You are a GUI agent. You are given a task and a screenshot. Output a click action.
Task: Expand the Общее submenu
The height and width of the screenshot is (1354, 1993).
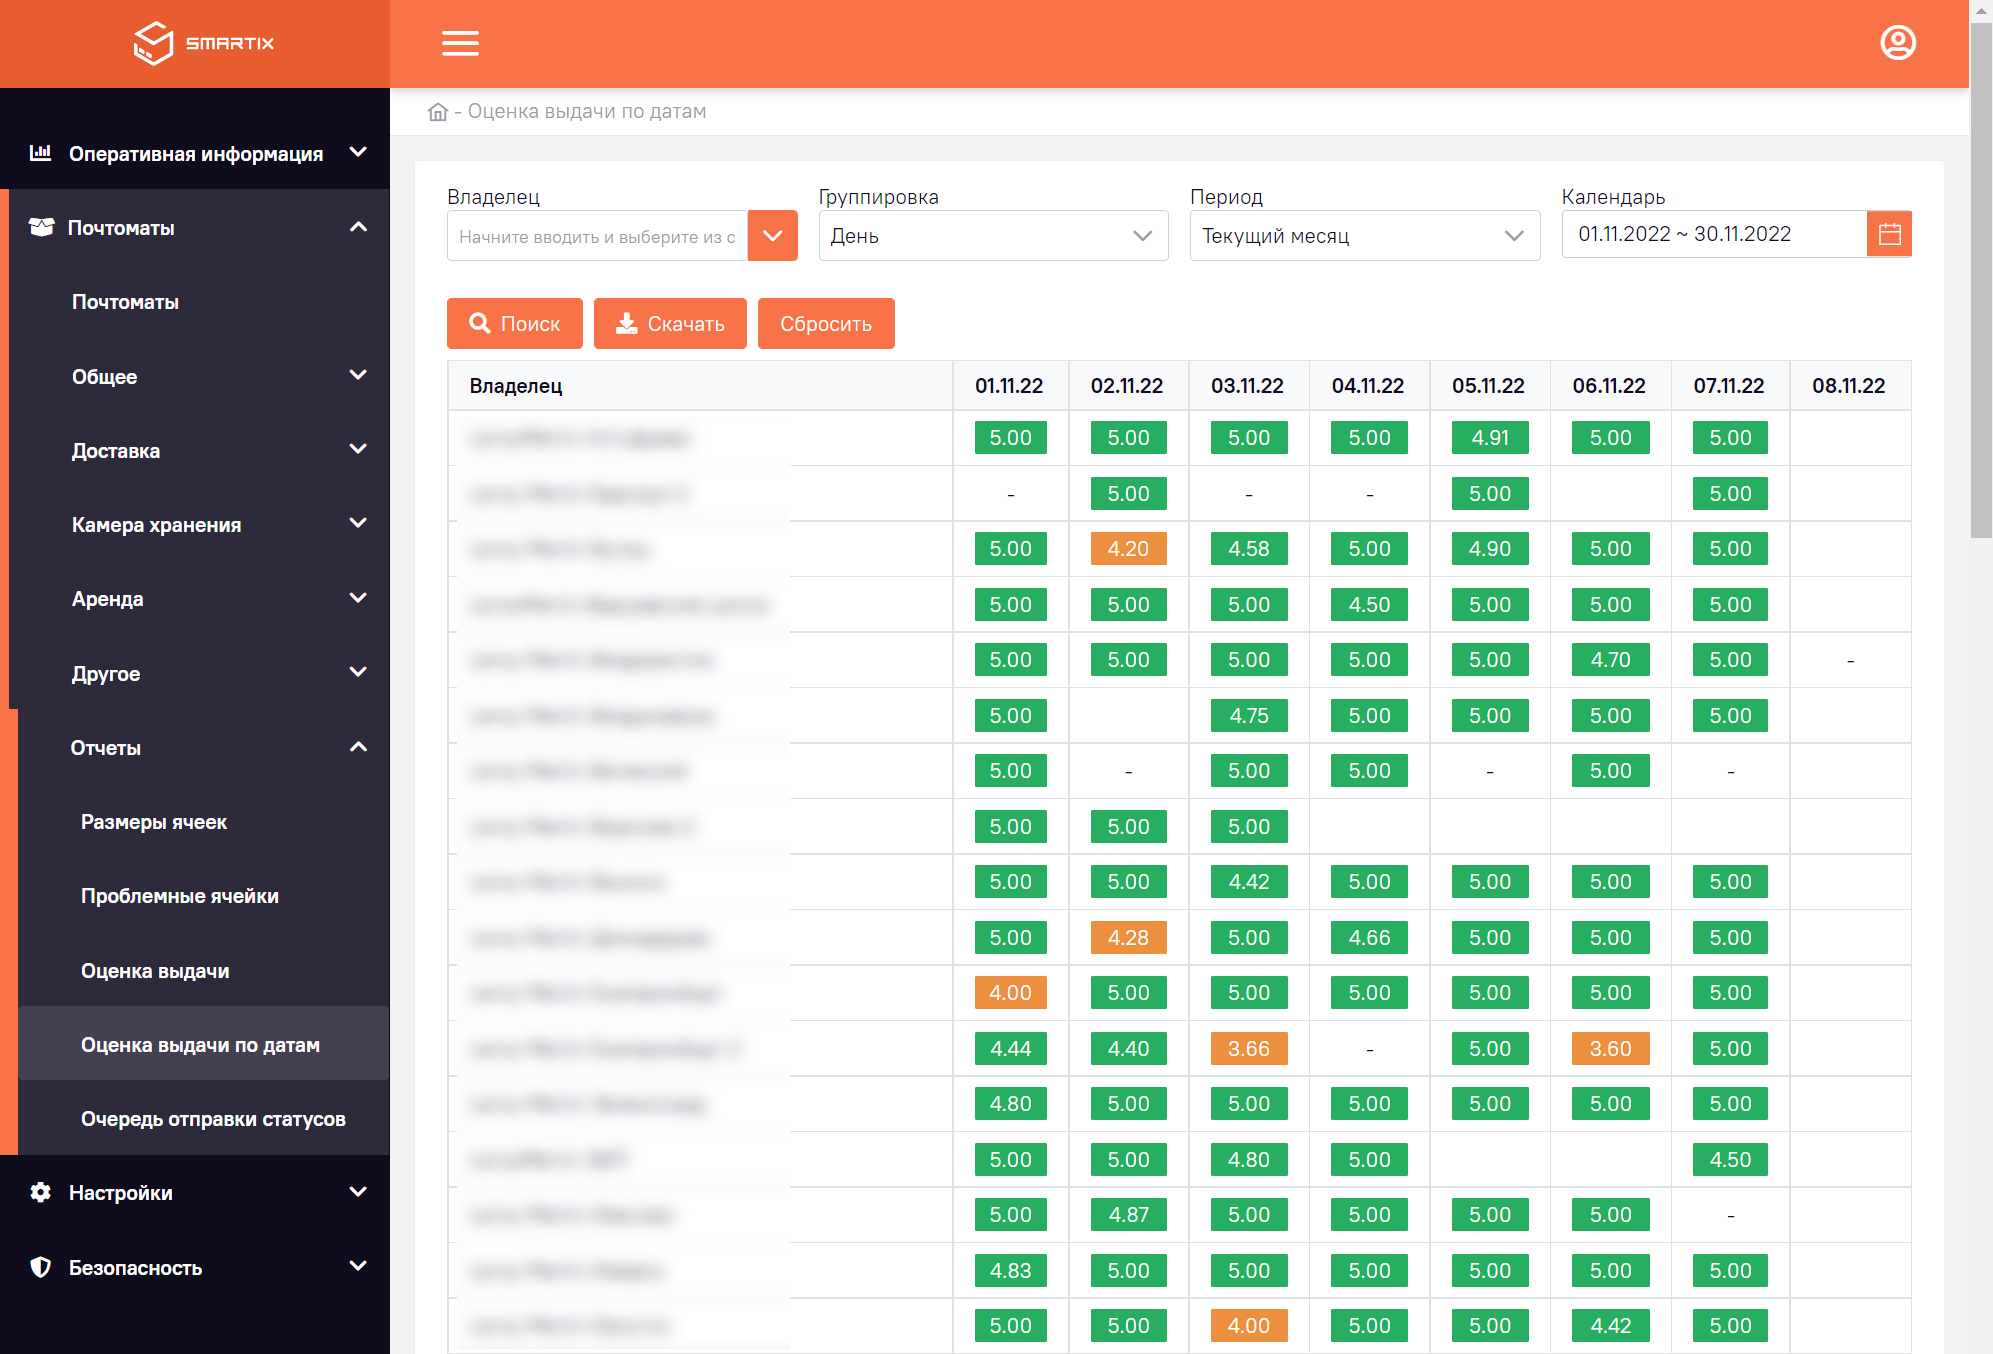[x=358, y=375]
